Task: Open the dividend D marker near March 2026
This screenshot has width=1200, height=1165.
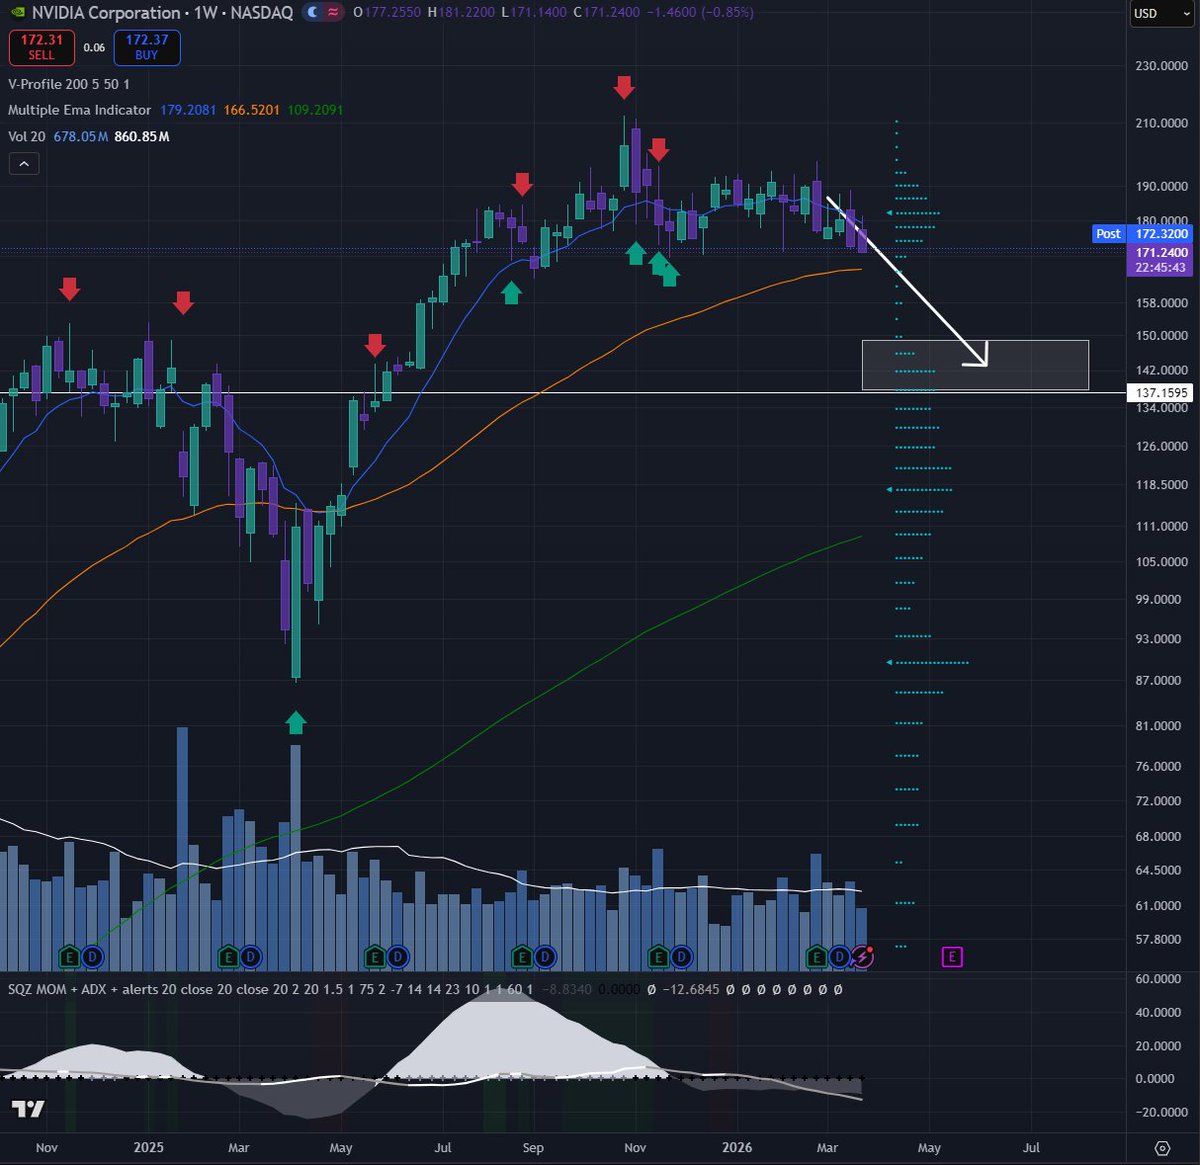Action: tap(839, 957)
